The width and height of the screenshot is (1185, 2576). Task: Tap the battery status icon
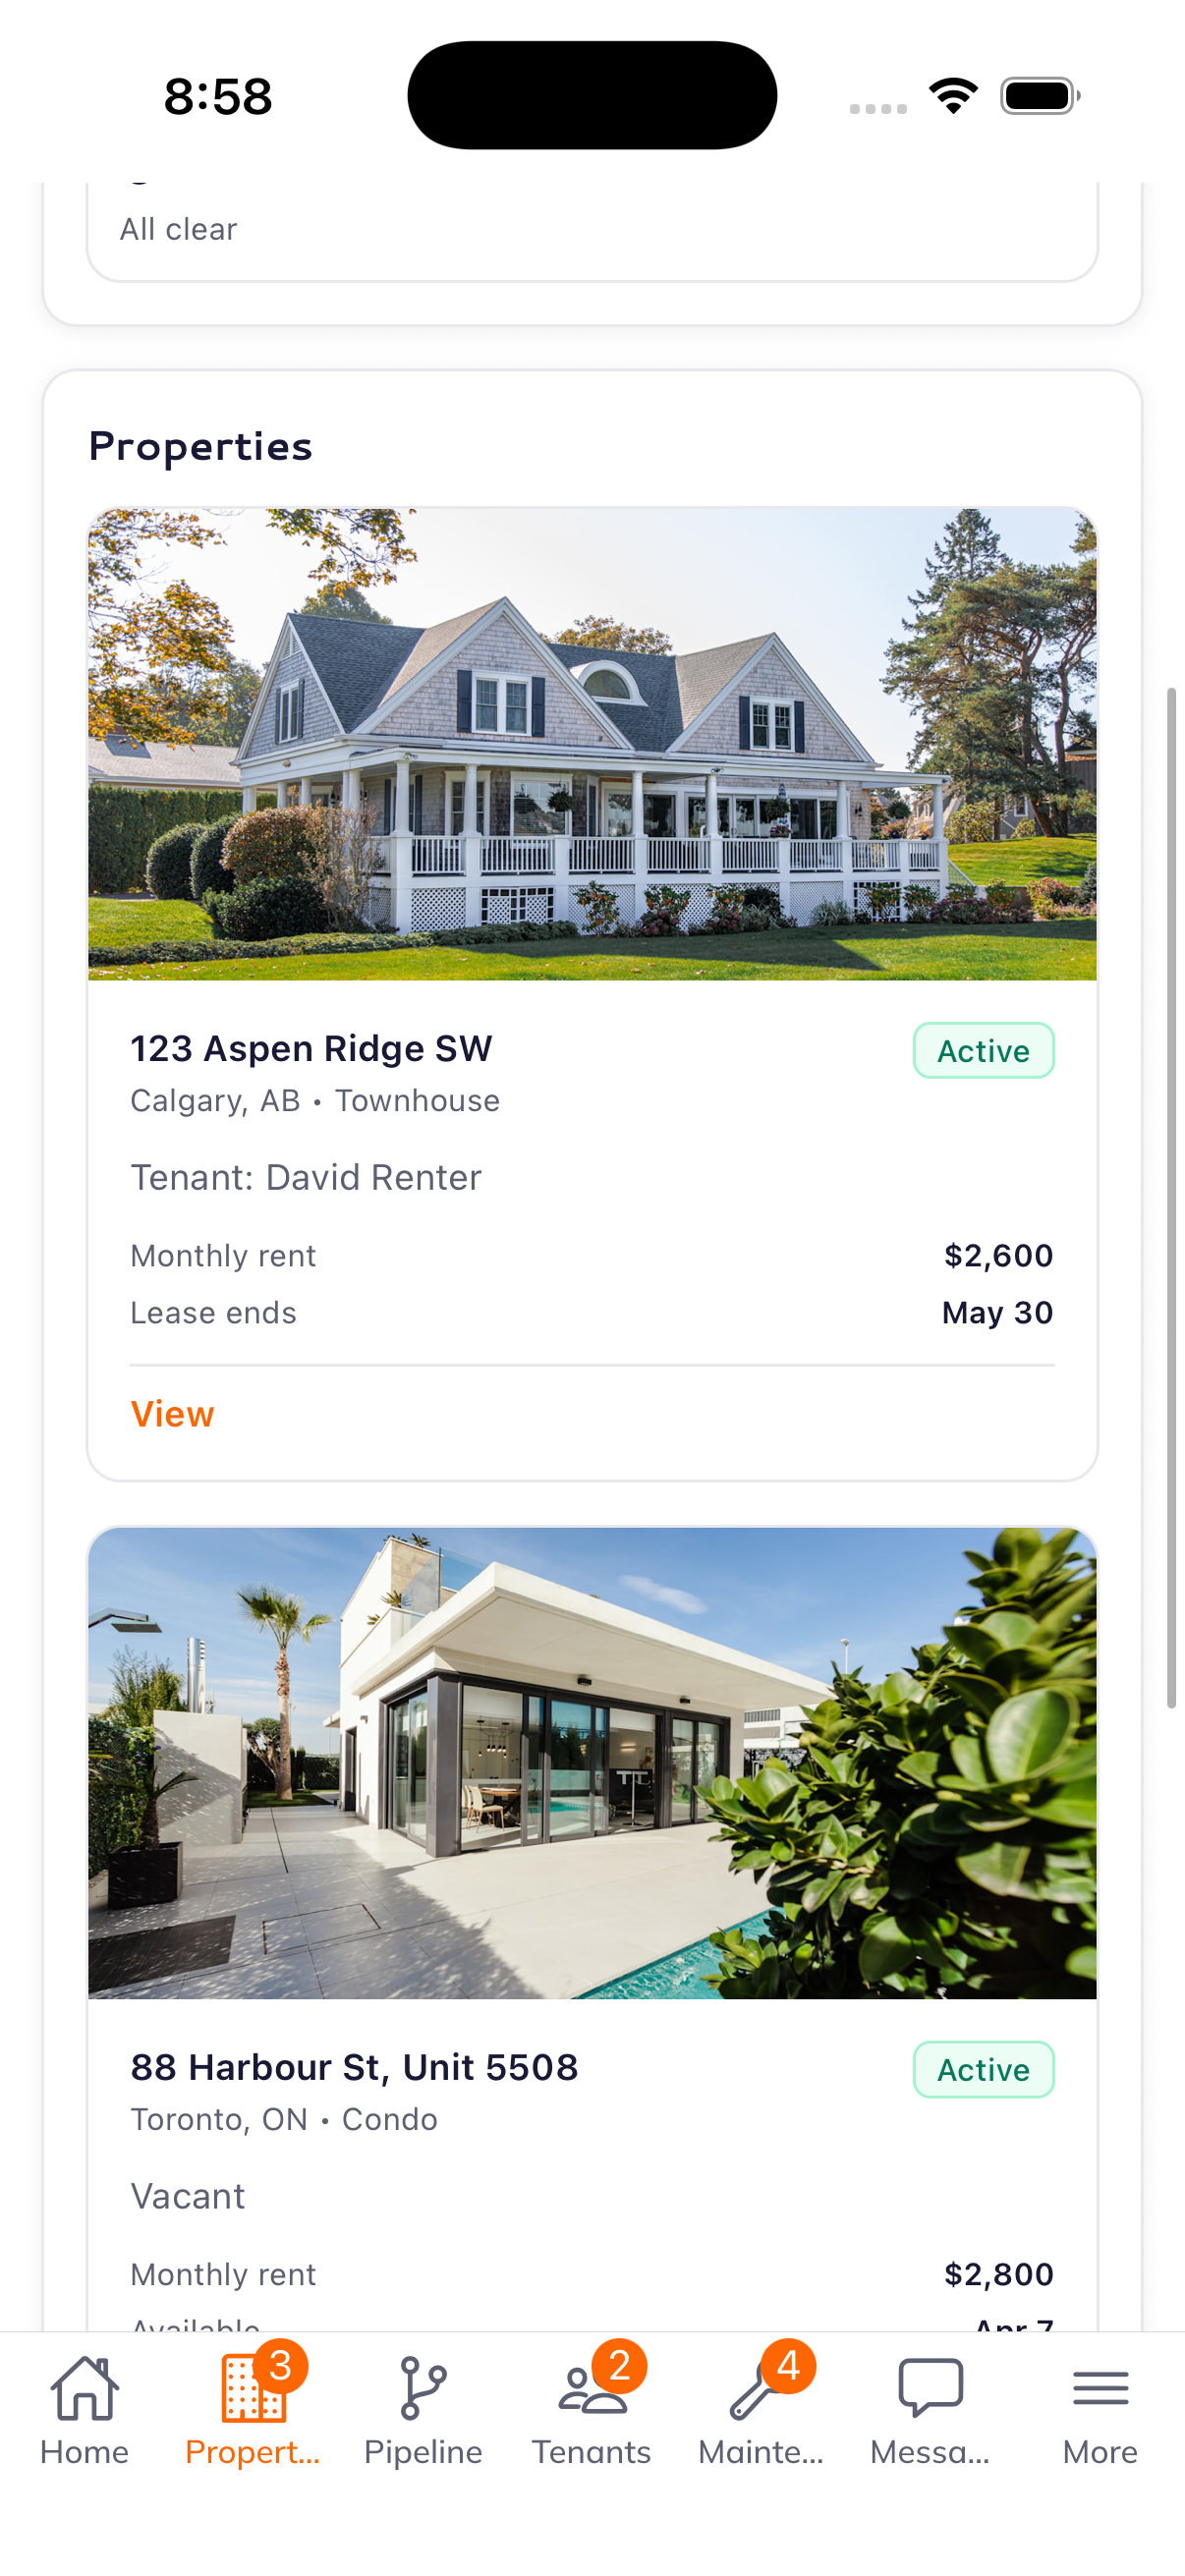1040,96
